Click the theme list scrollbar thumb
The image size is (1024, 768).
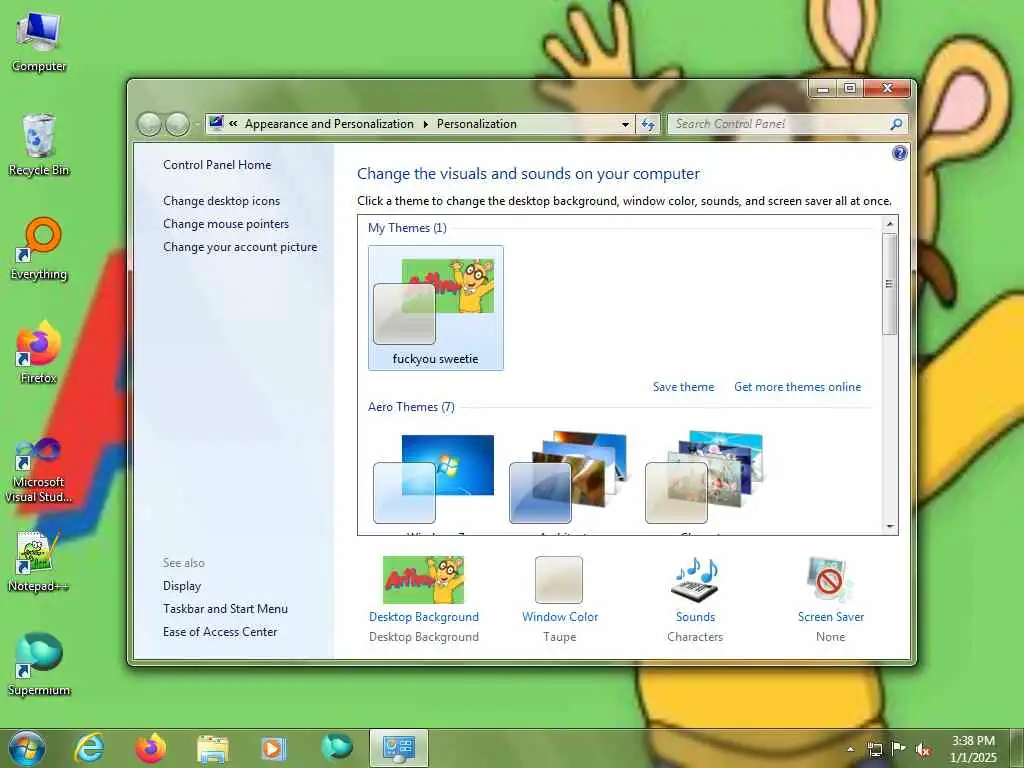(x=889, y=284)
